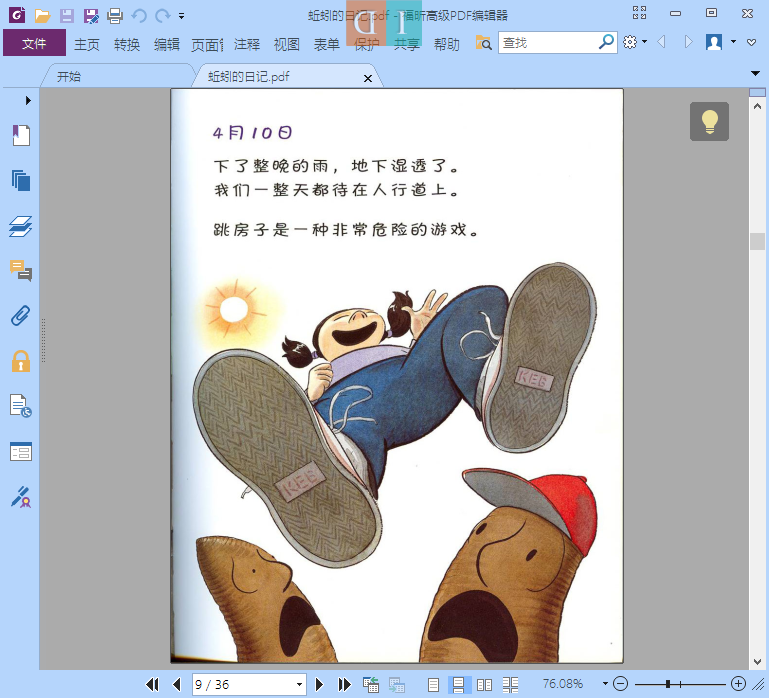The image size is (769, 698).
Task: Open the page number 9 / 36 dropdown
Action: 299,684
